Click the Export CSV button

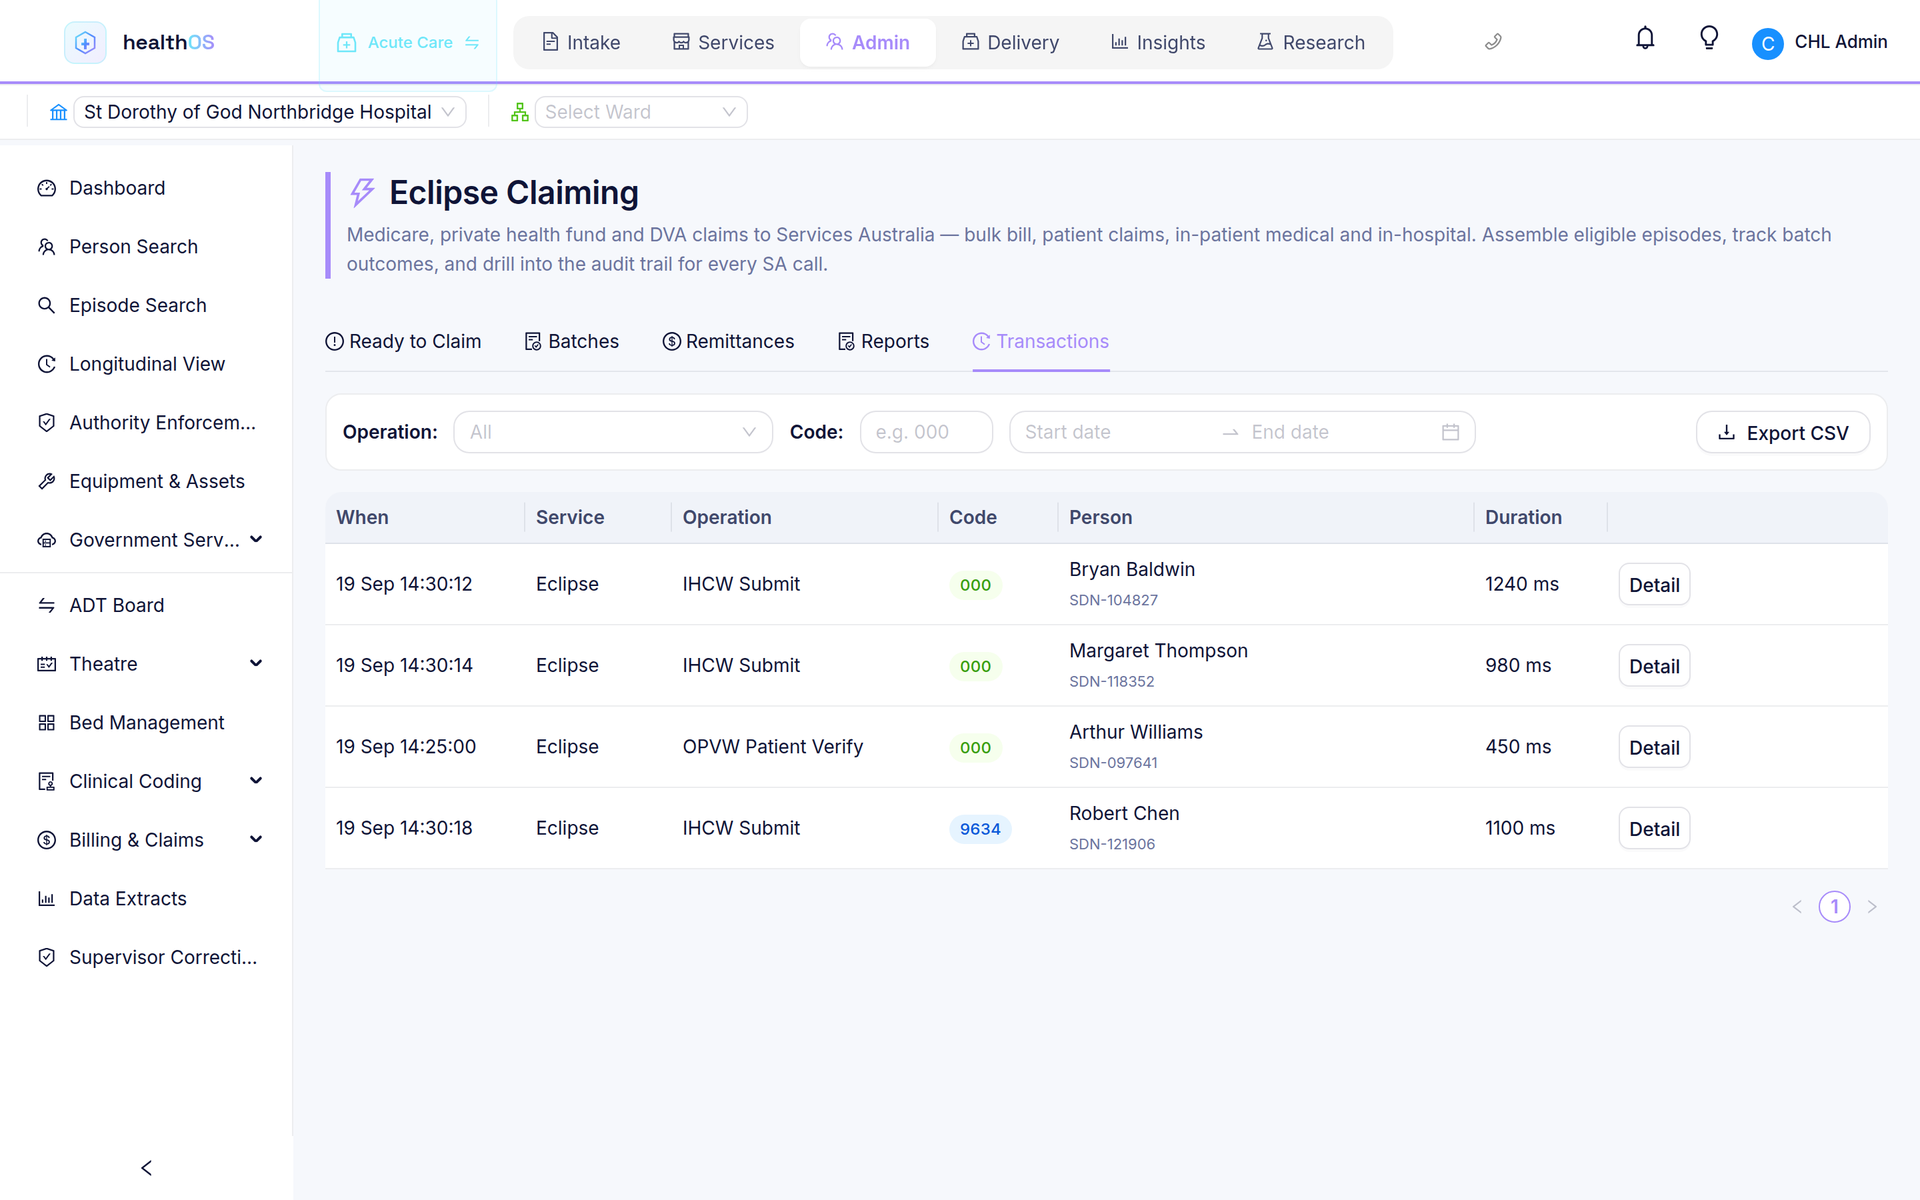pyautogui.click(x=1783, y=432)
